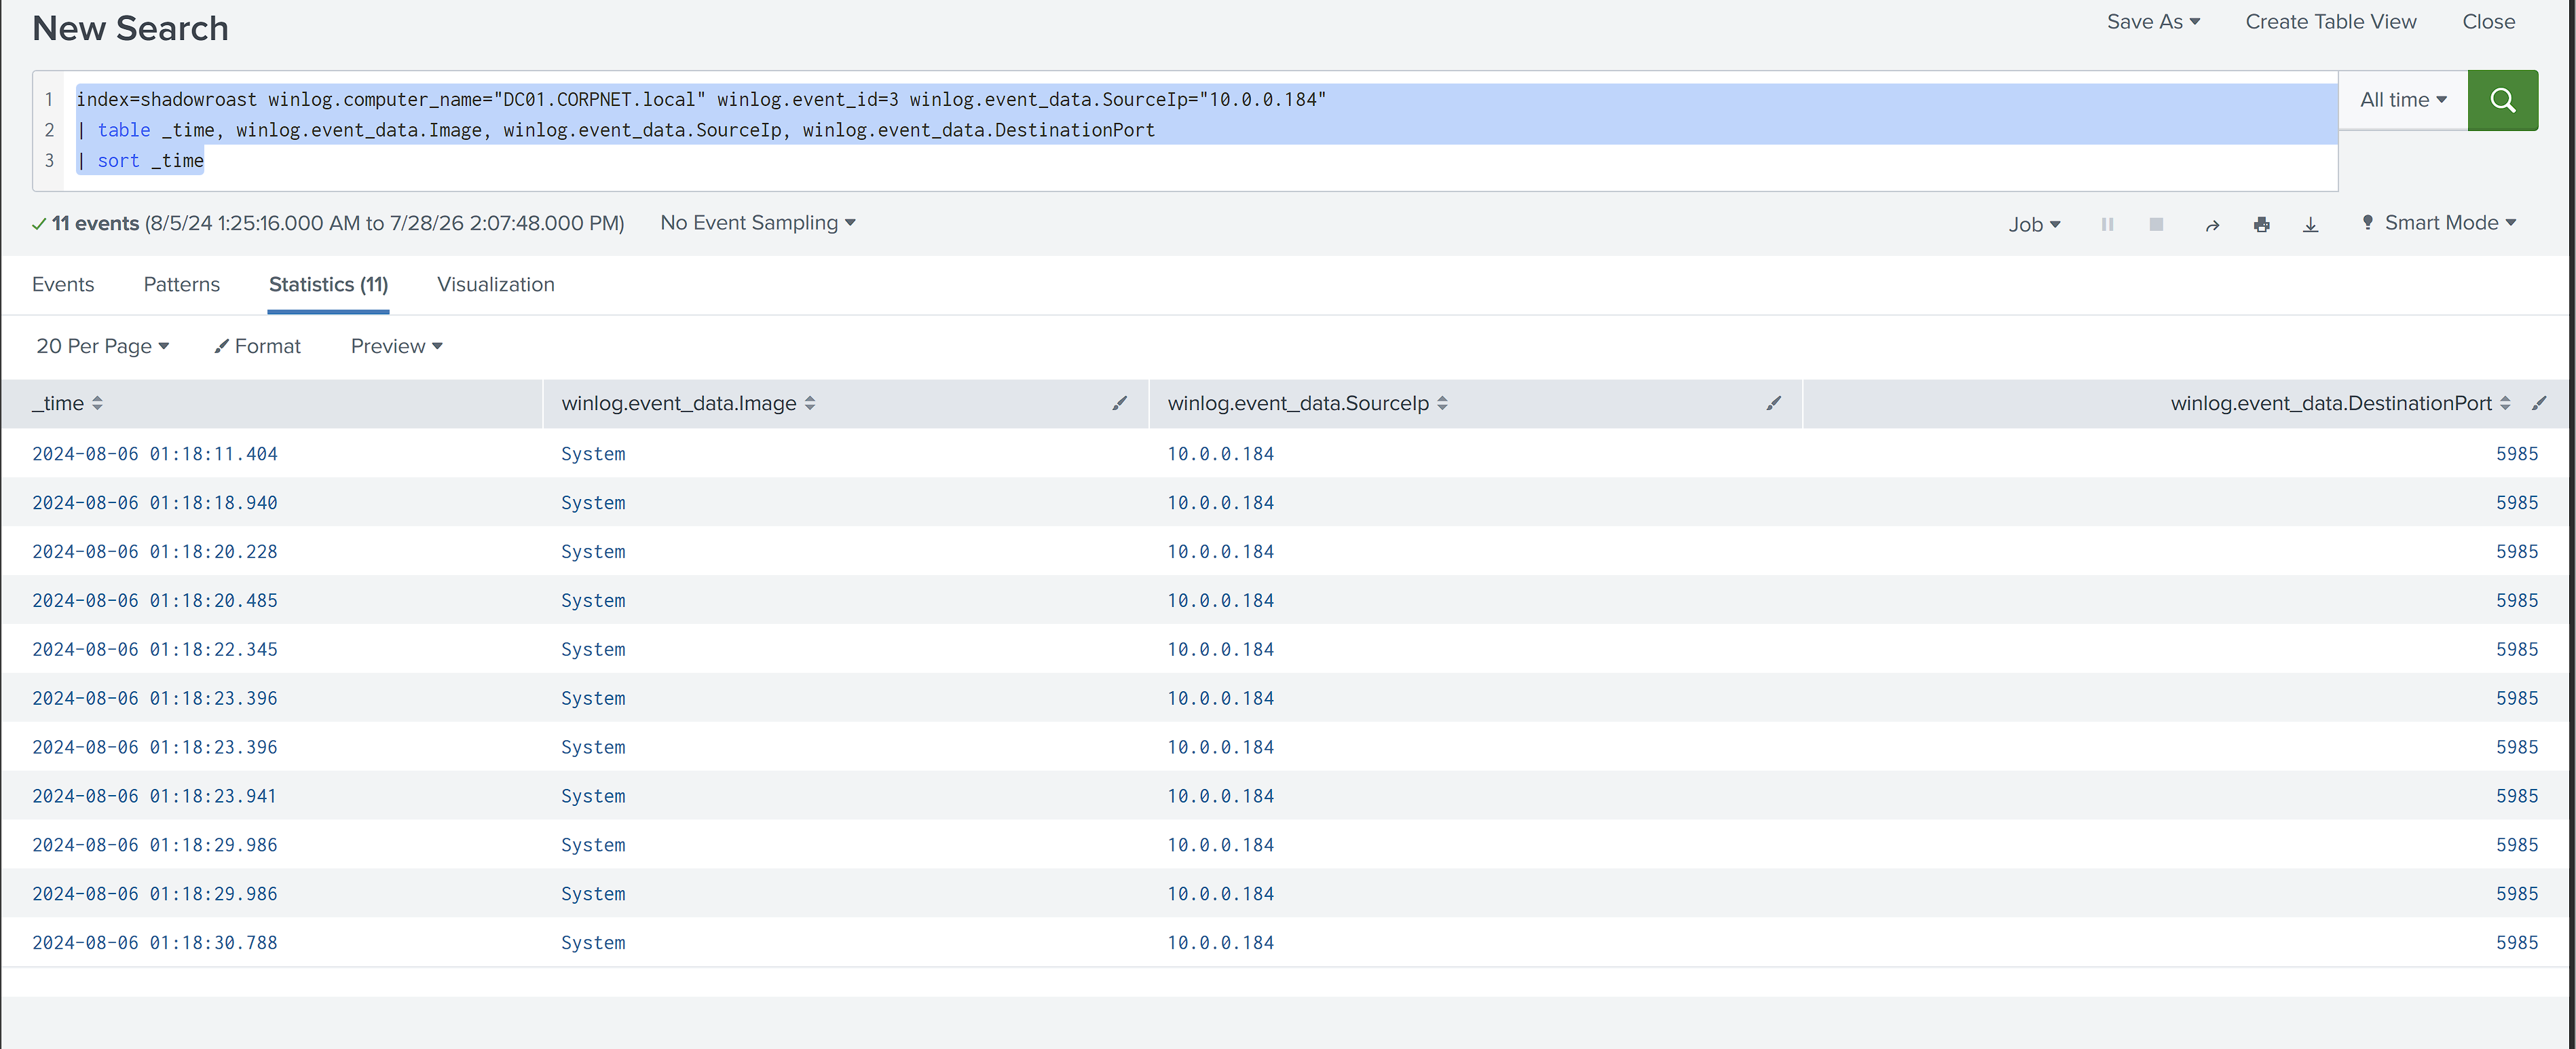Expand the No Event Sampling dropdown
The width and height of the screenshot is (2576, 1049).
click(758, 223)
